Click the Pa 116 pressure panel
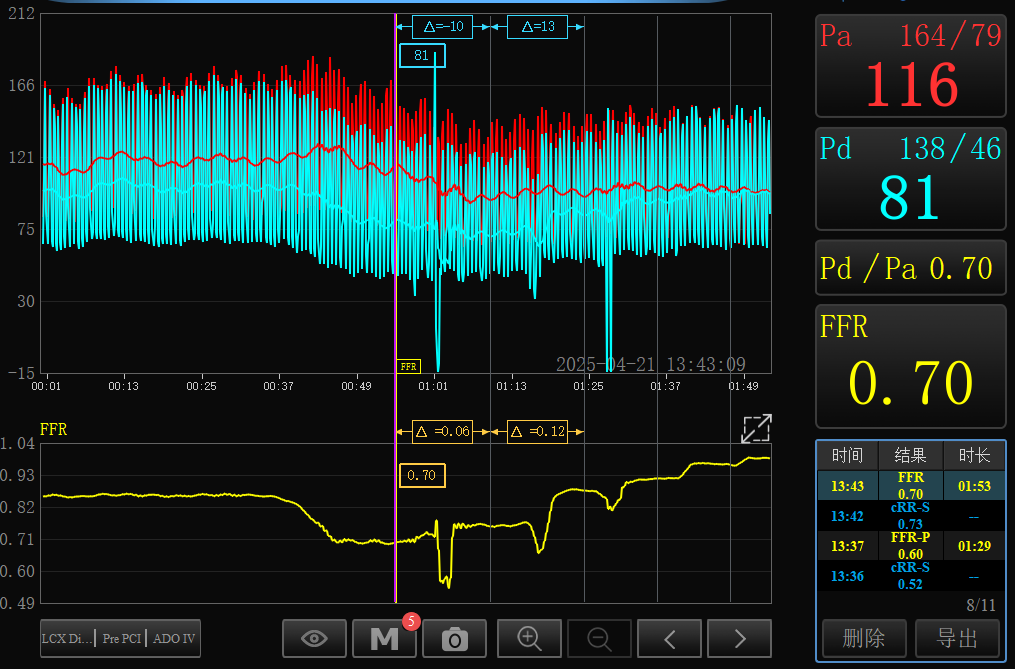Viewport: 1015px width, 669px height. click(x=911, y=66)
